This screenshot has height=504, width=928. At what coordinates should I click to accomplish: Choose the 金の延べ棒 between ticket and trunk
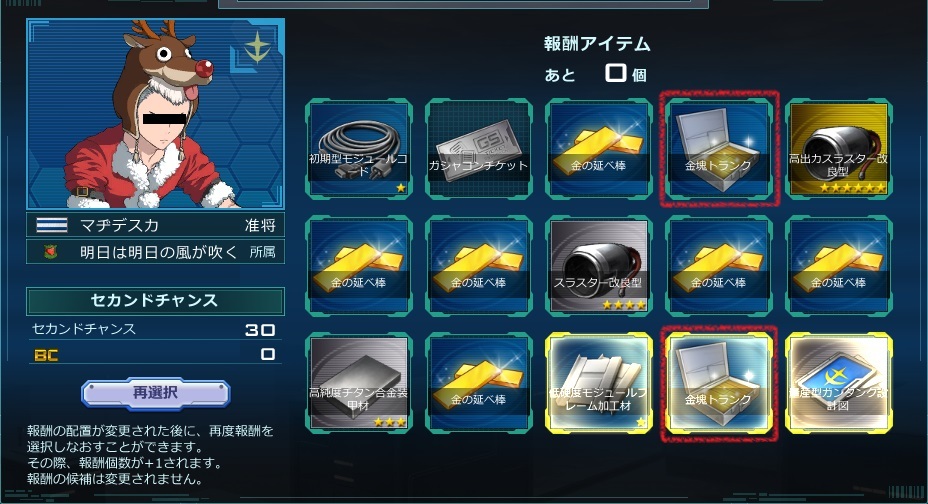(x=598, y=148)
